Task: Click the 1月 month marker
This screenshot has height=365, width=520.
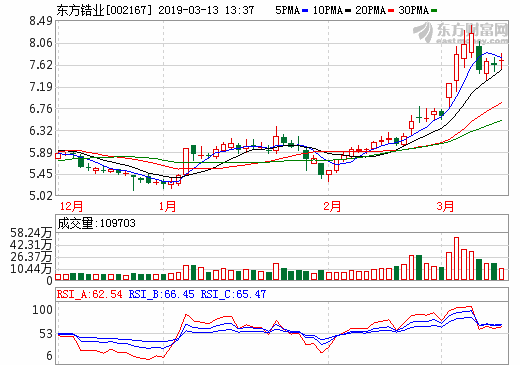Action: tap(167, 206)
